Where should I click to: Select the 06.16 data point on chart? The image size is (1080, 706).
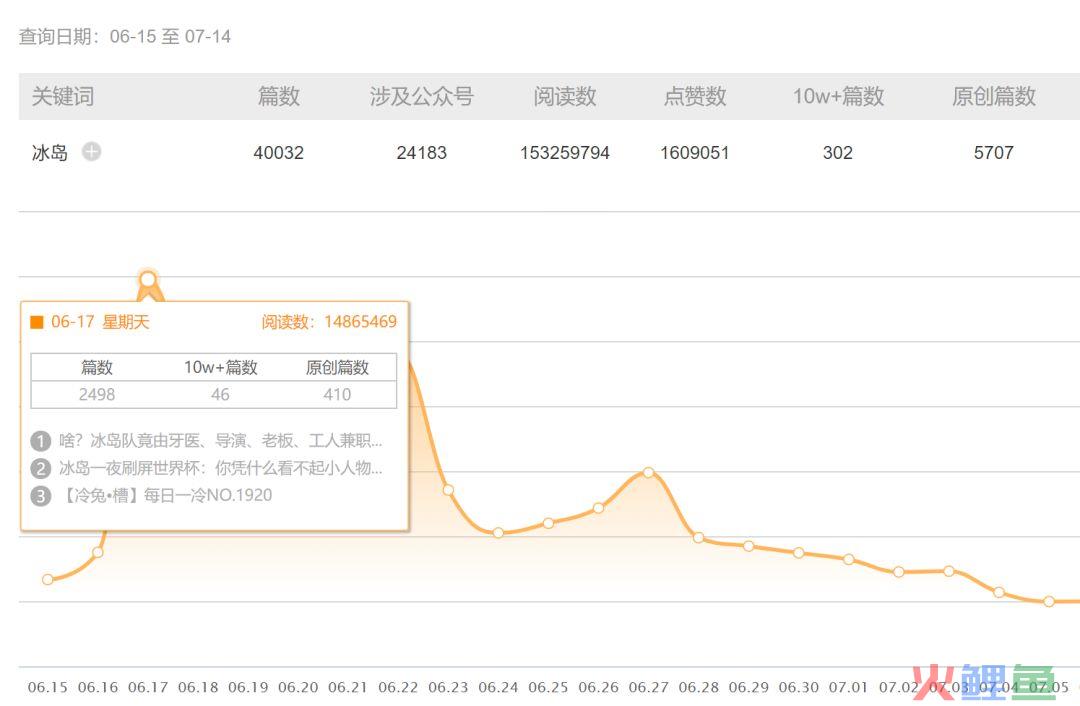[x=98, y=552]
